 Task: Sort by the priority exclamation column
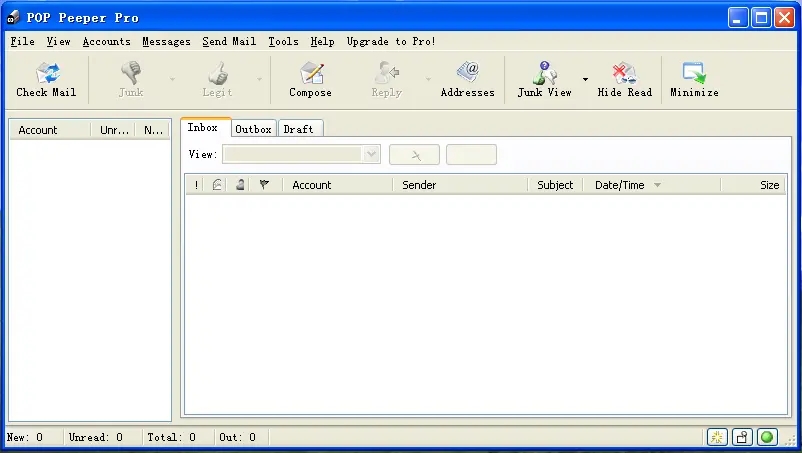click(196, 185)
